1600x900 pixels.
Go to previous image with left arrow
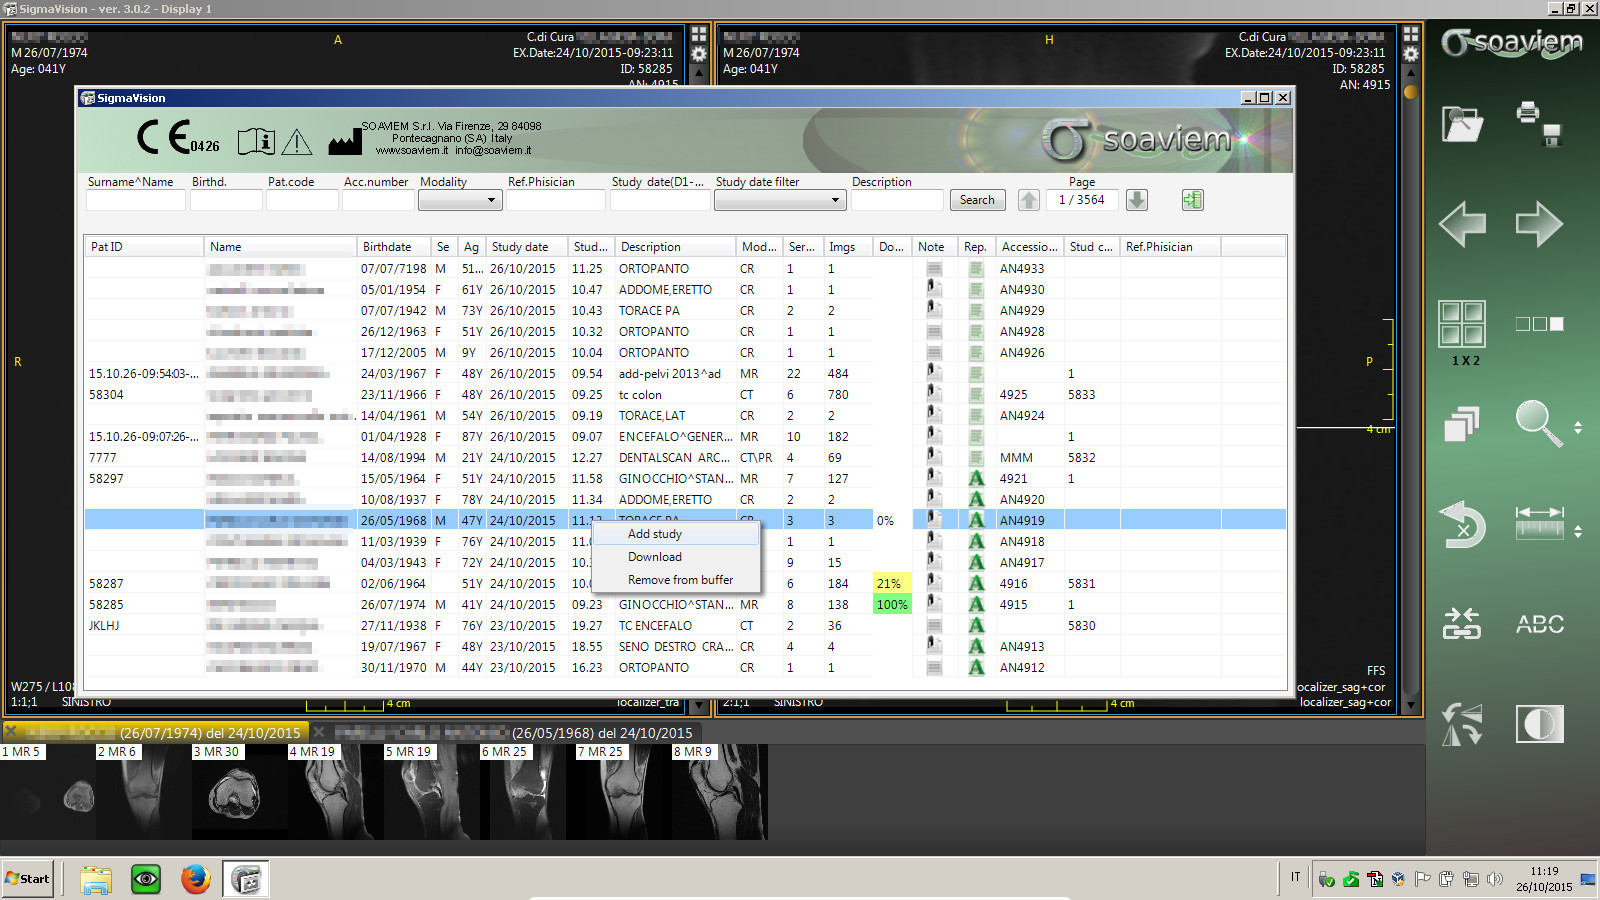click(1462, 224)
